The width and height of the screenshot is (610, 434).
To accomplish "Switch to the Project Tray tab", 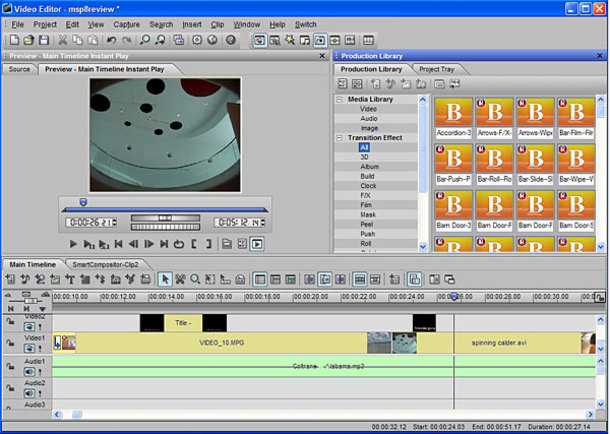I will (x=436, y=69).
